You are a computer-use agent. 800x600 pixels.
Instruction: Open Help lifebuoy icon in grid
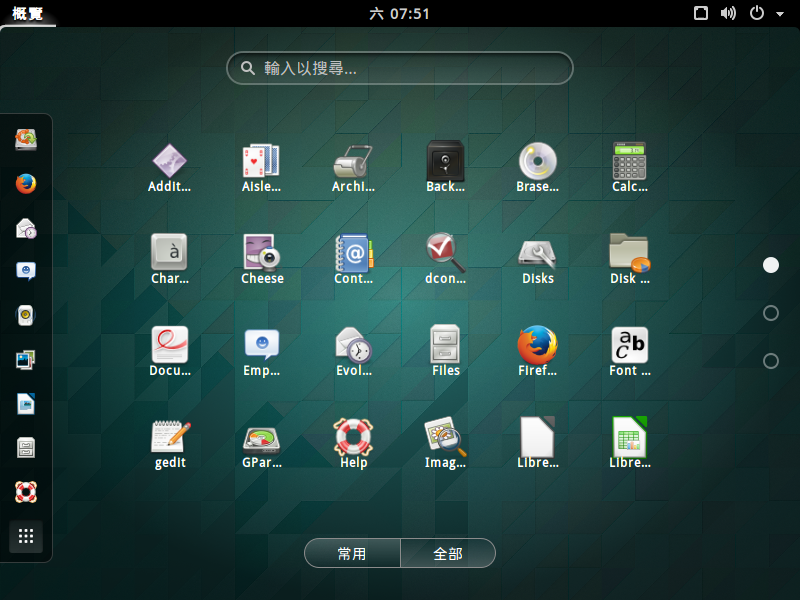[x=354, y=437]
